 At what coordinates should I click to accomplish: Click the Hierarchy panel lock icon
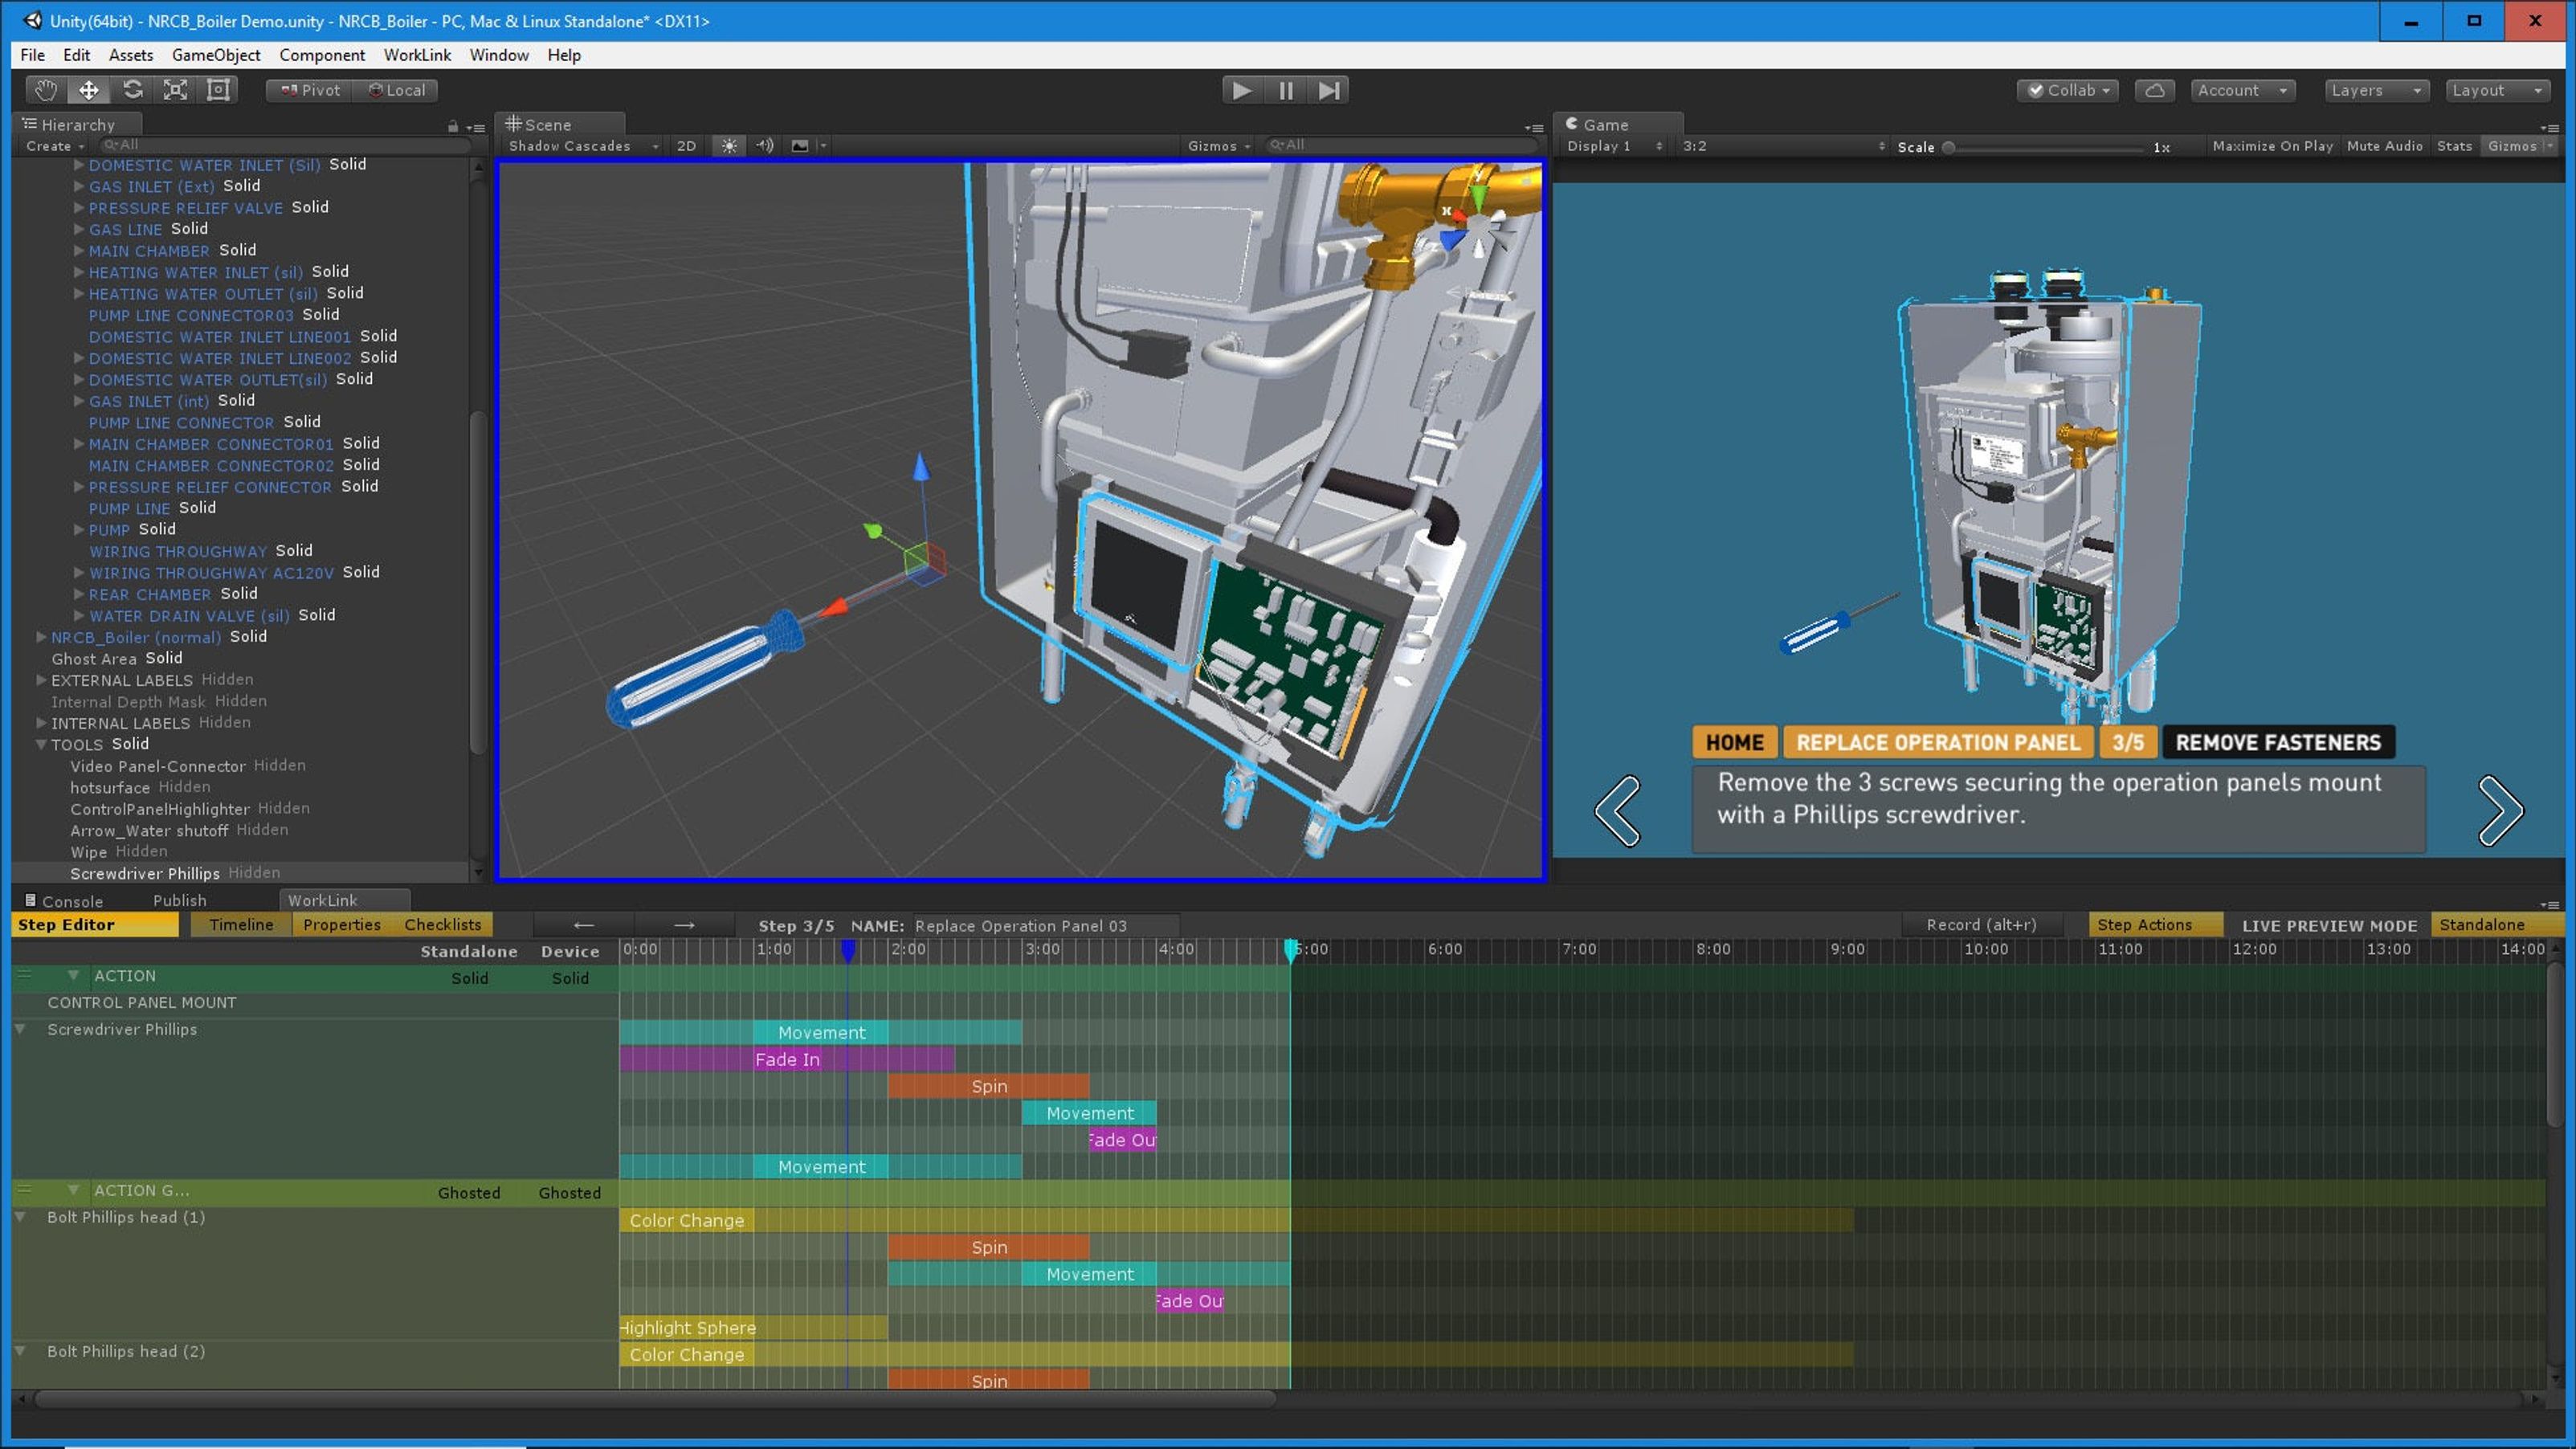pos(452,126)
